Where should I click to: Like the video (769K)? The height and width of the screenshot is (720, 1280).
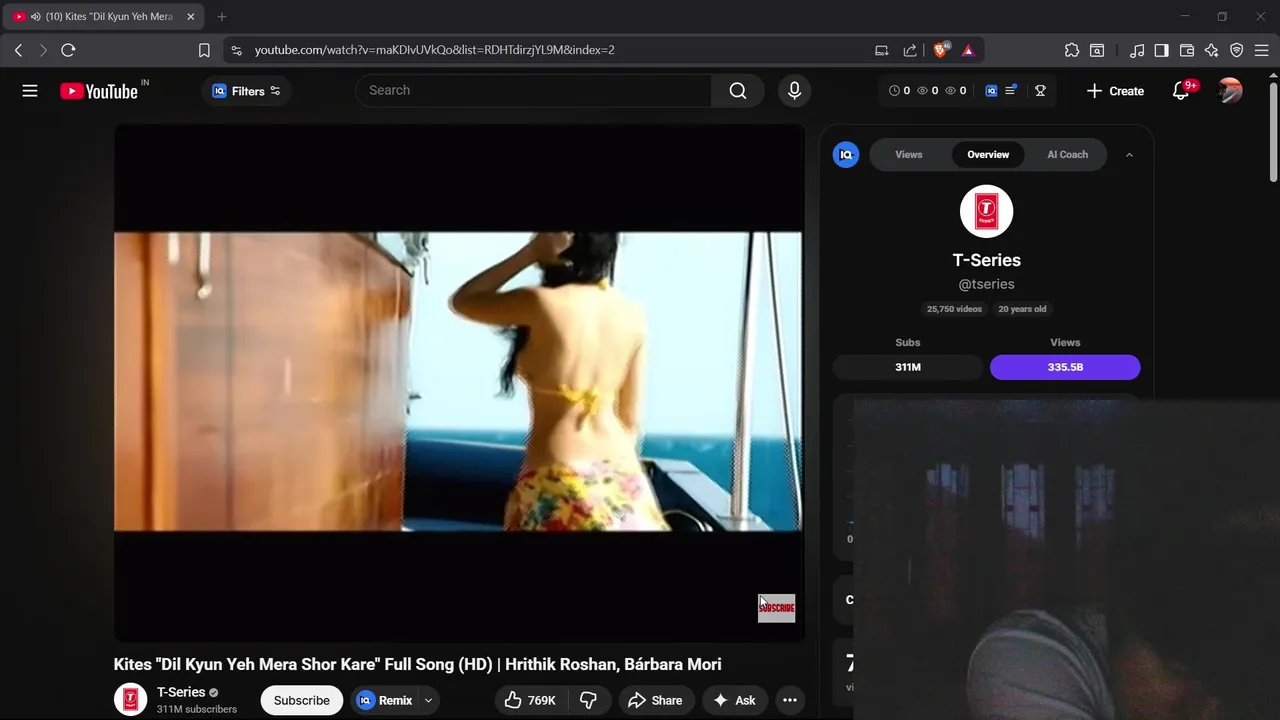[x=531, y=700]
